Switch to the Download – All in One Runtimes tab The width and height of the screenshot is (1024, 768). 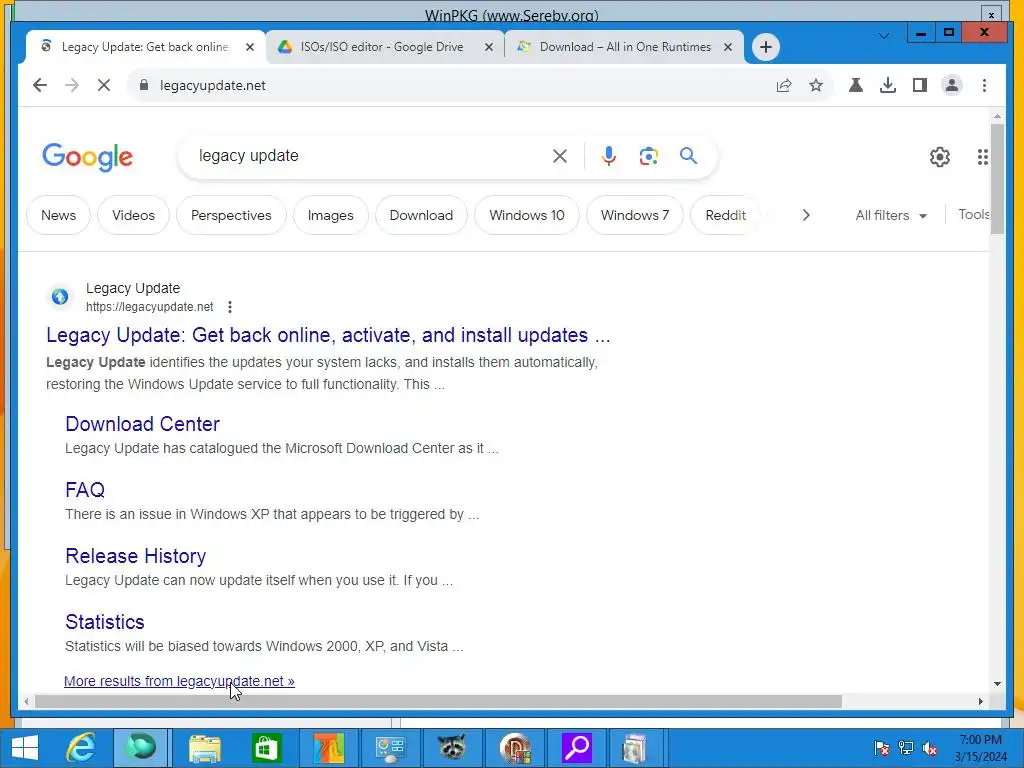[624, 47]
